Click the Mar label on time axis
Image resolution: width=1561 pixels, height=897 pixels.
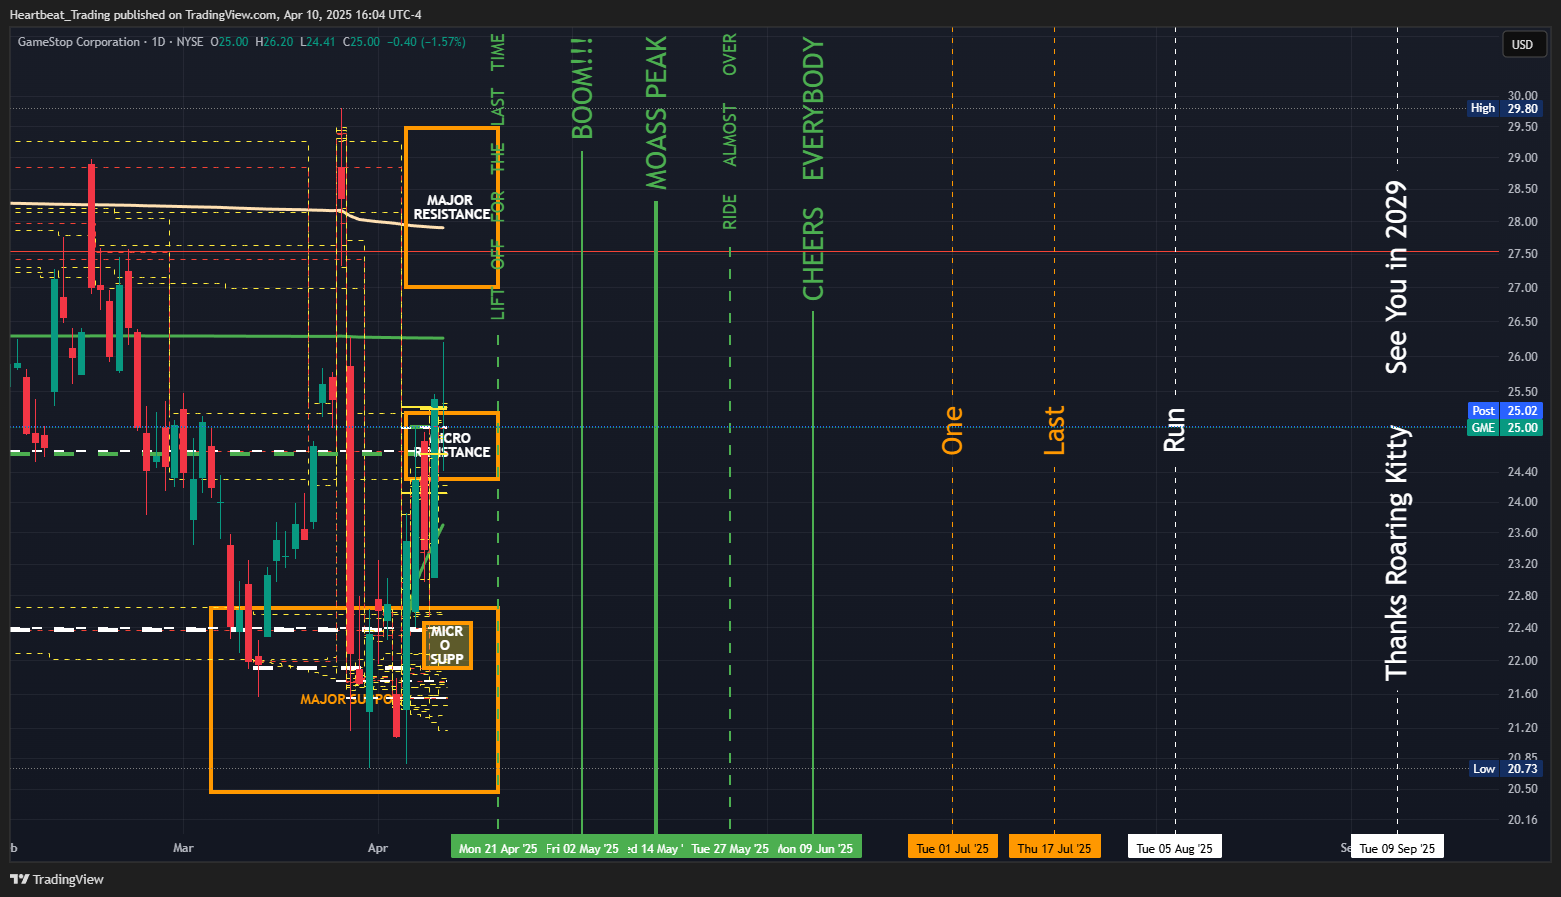[x=183, y=848]
